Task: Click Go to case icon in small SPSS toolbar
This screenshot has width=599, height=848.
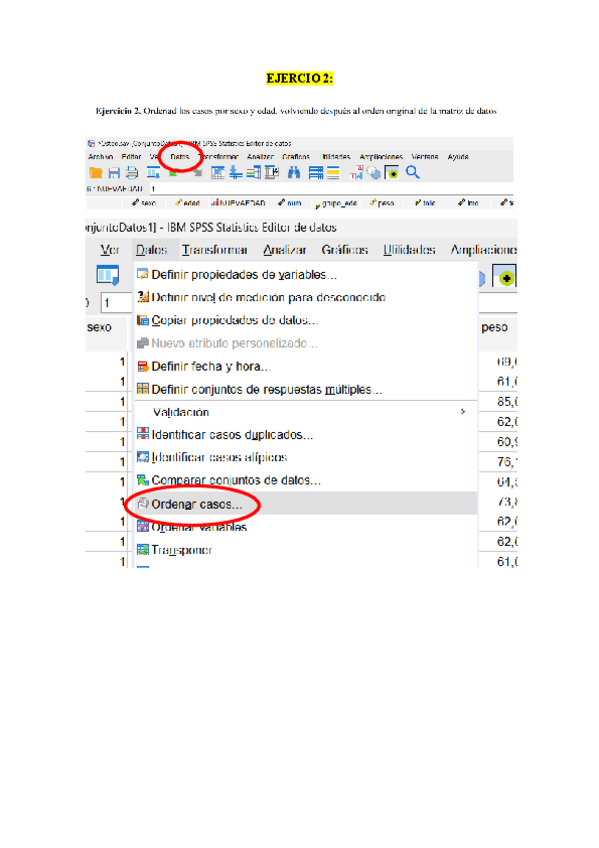Action: [x=218, y=173]
